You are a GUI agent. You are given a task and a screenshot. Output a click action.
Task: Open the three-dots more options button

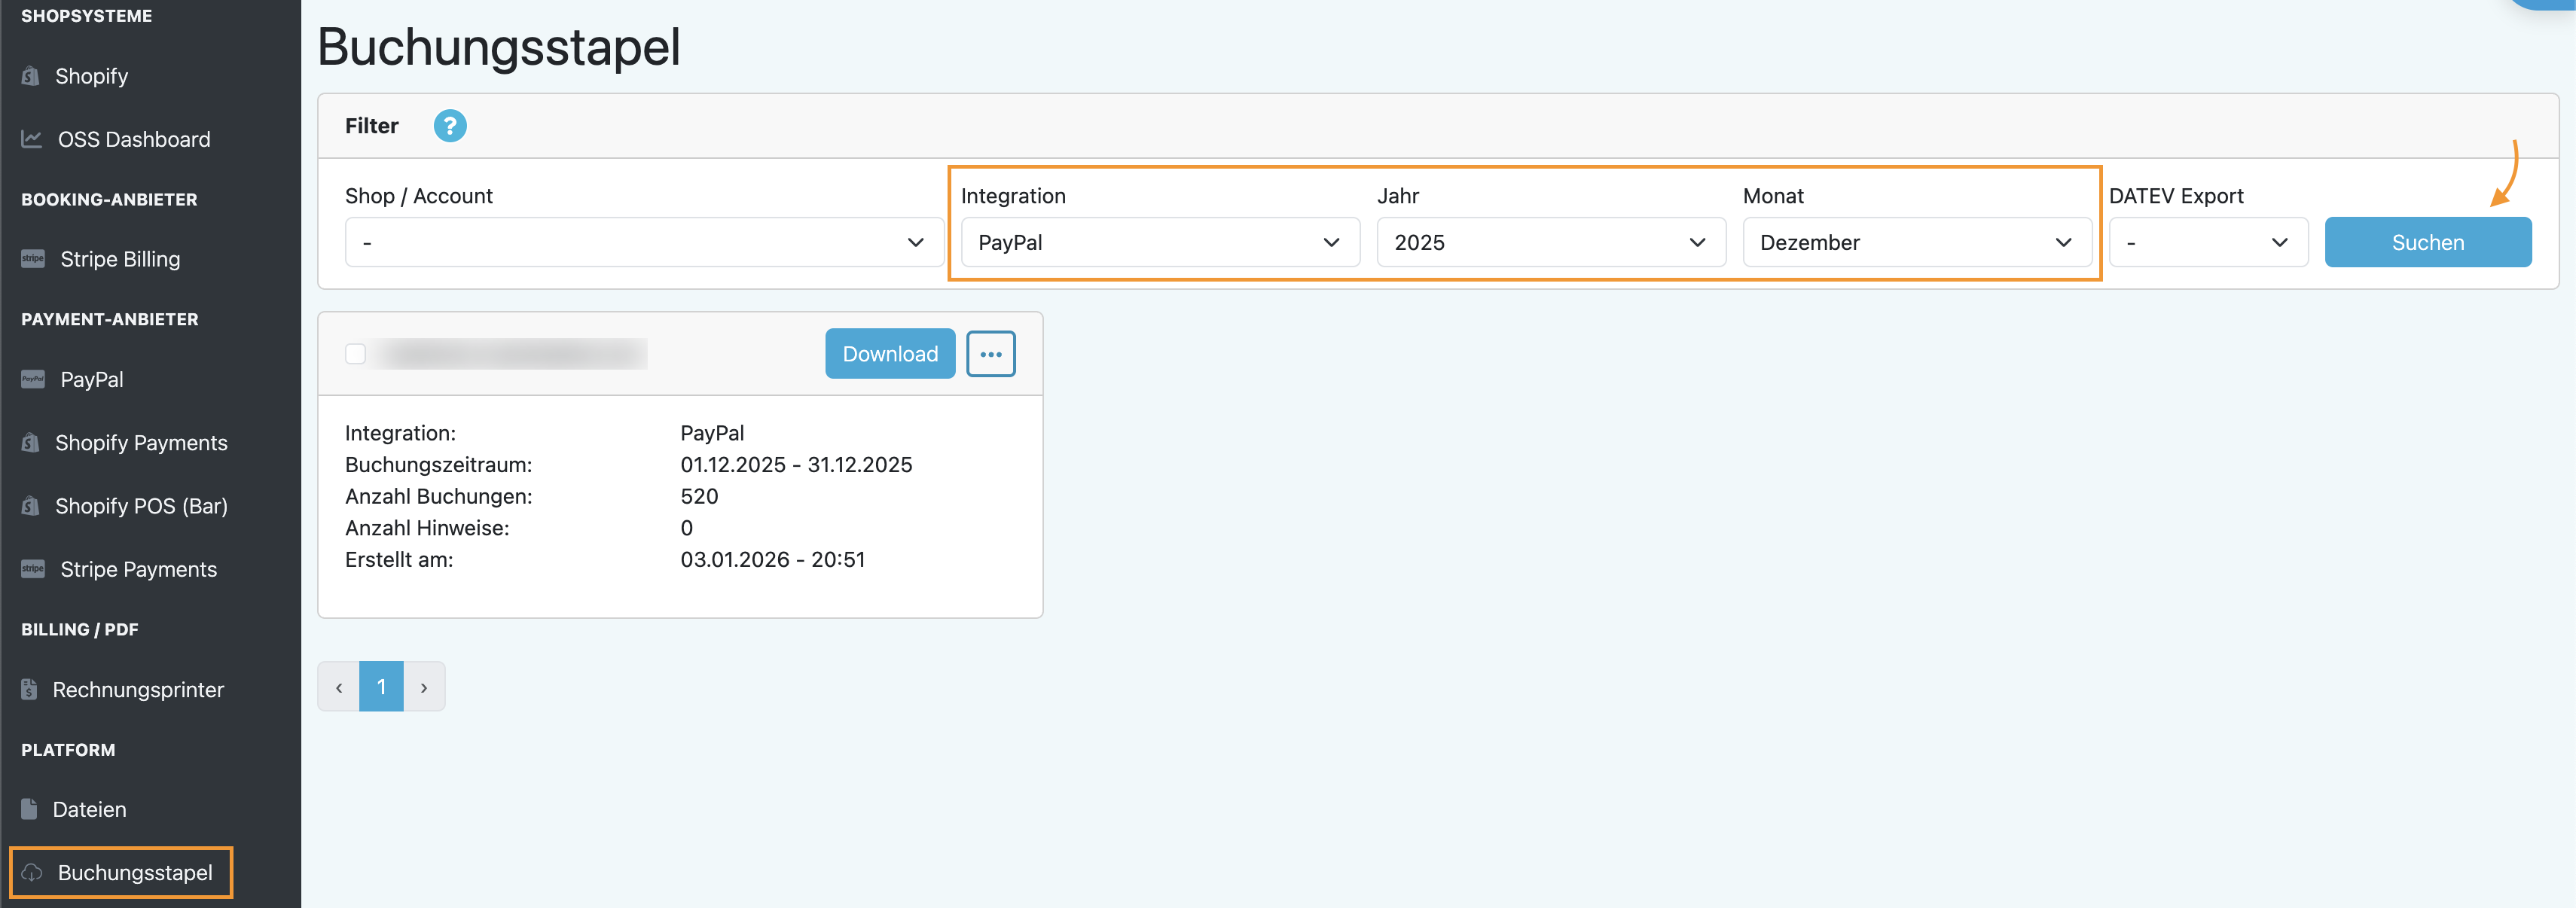(990, 354)
